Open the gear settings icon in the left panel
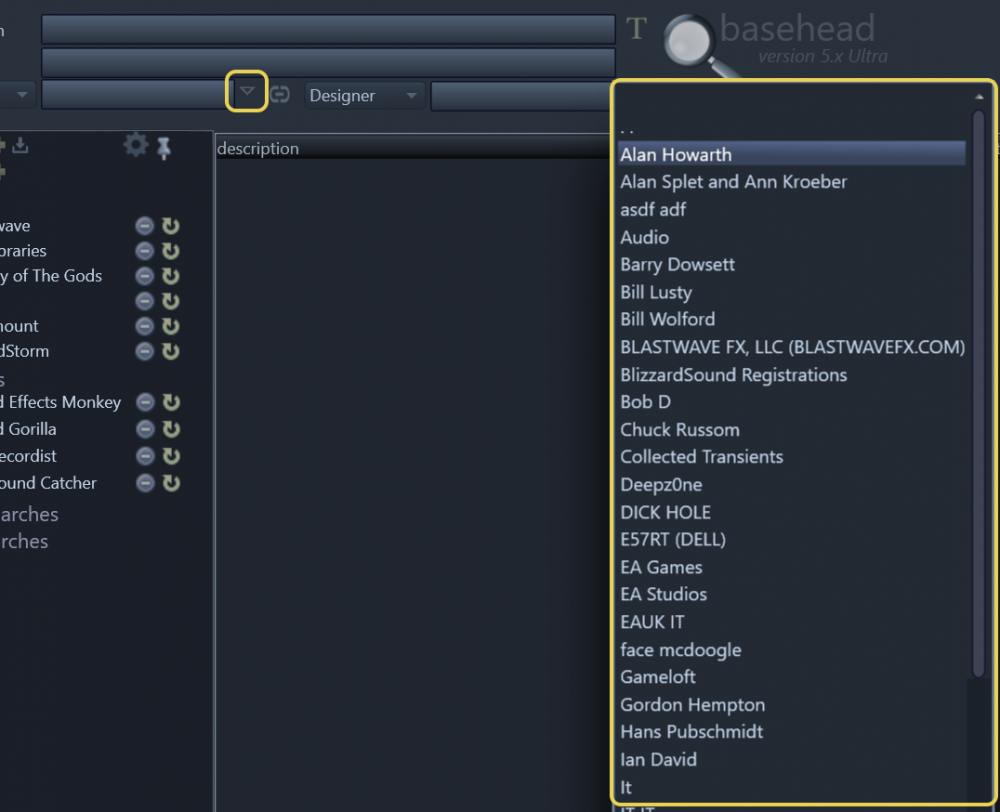The width and height of the screenshot is (1000, 812). [135, 145]
